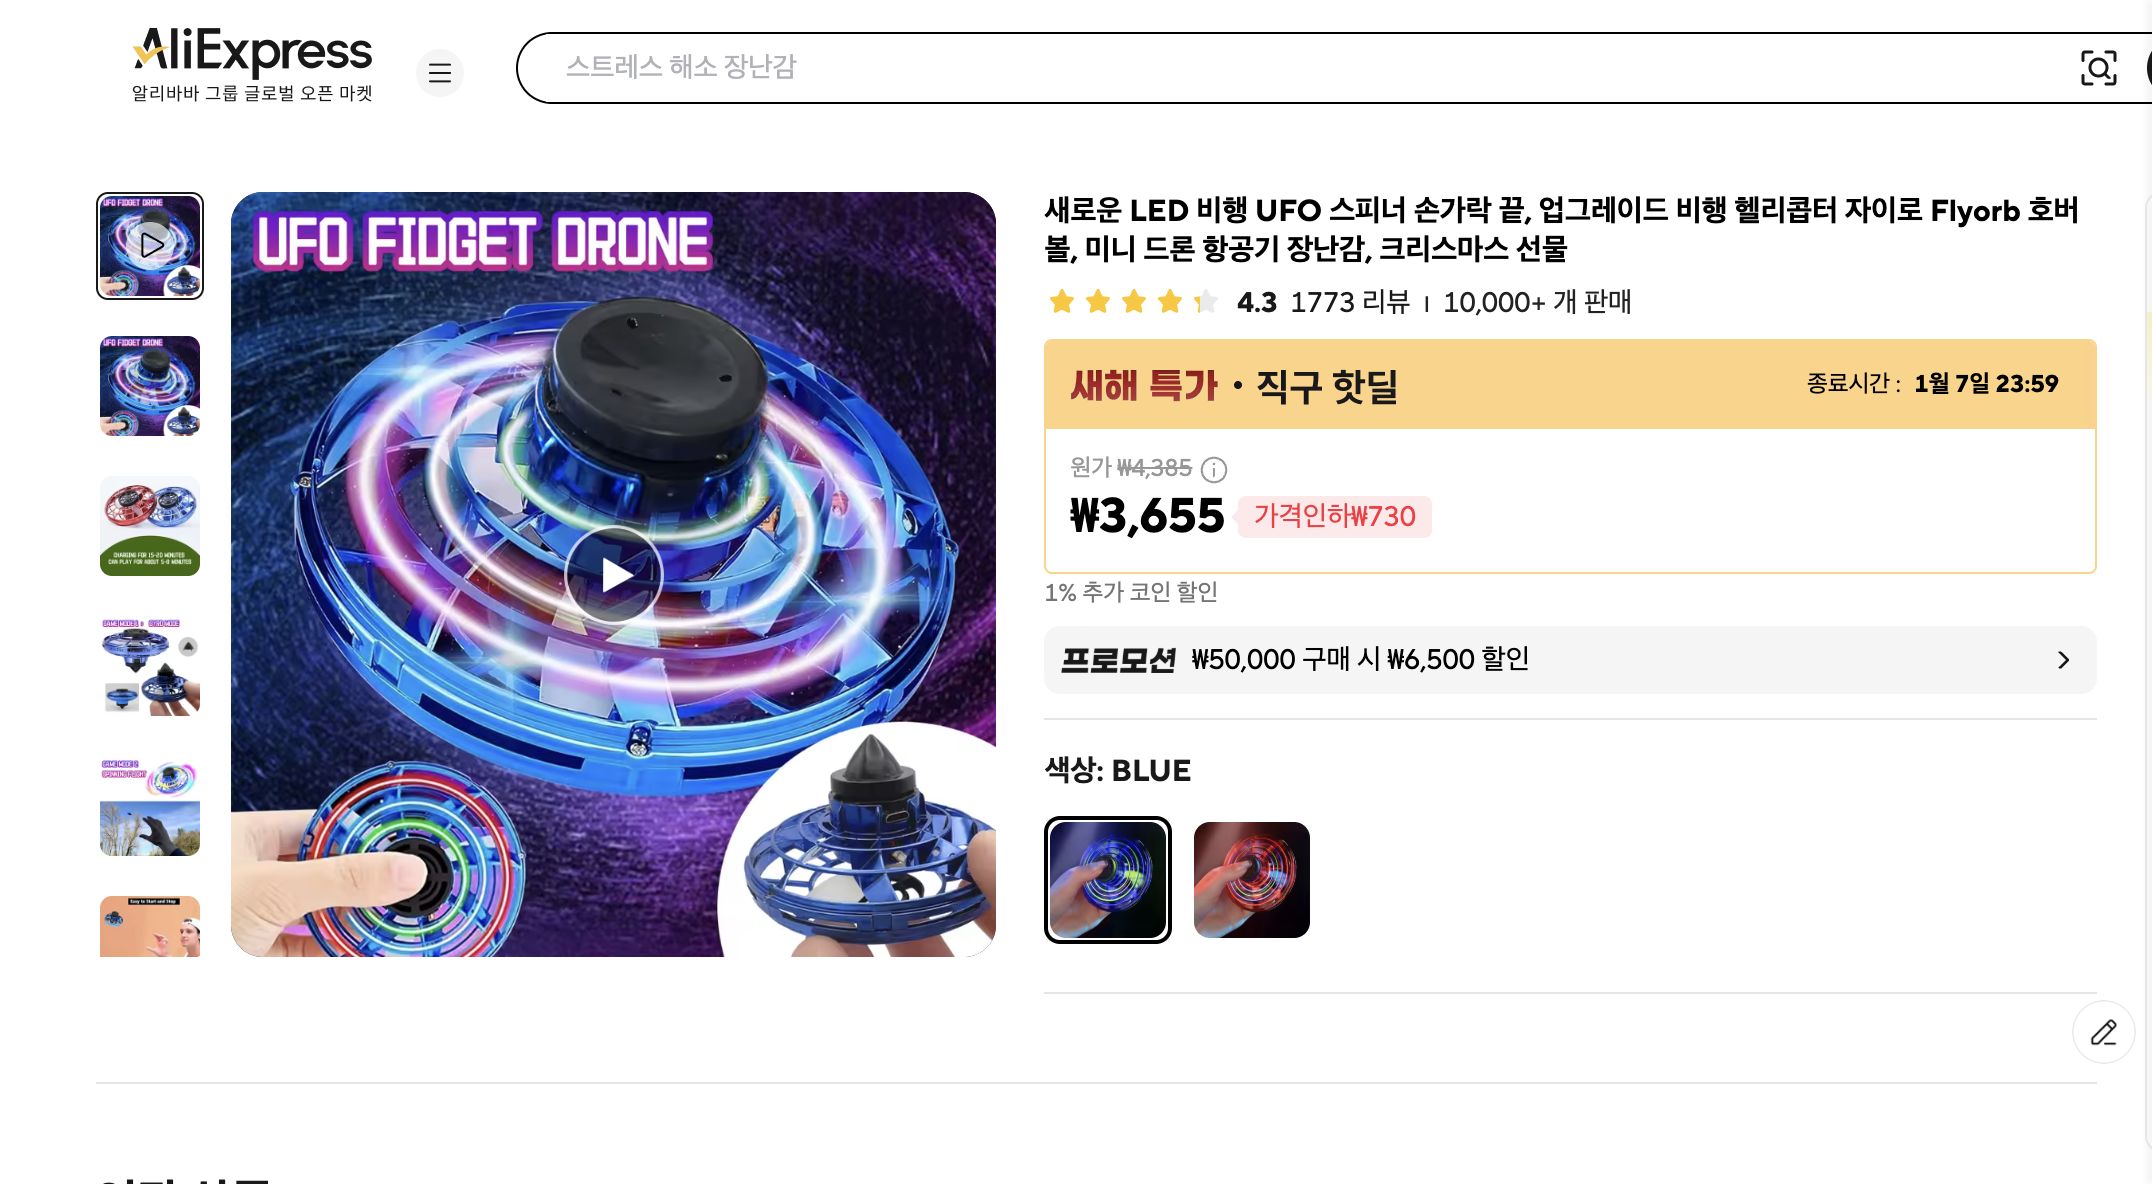2152x1184 pixels.
Task: Select the last thumbnail in the sidebar
Action: [149, 927]
